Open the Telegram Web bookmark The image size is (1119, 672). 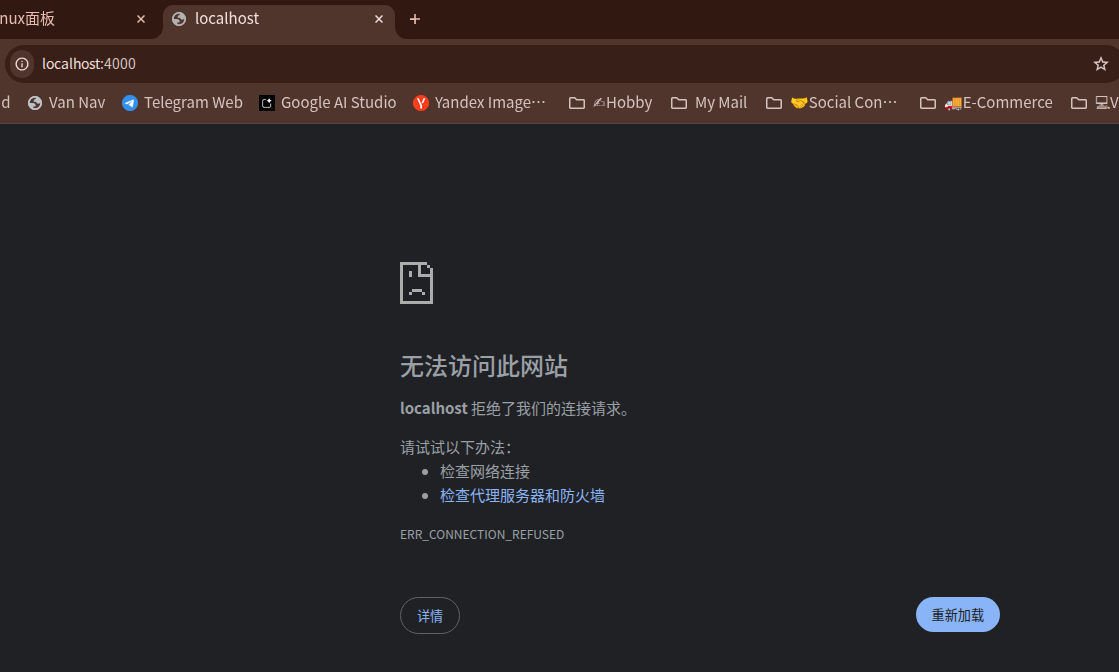[182, 102]
